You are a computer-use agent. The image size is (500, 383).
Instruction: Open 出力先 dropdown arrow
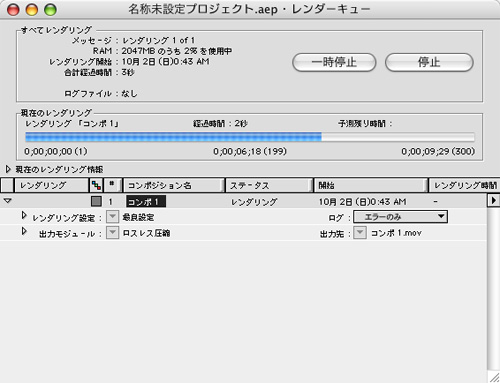360,233
